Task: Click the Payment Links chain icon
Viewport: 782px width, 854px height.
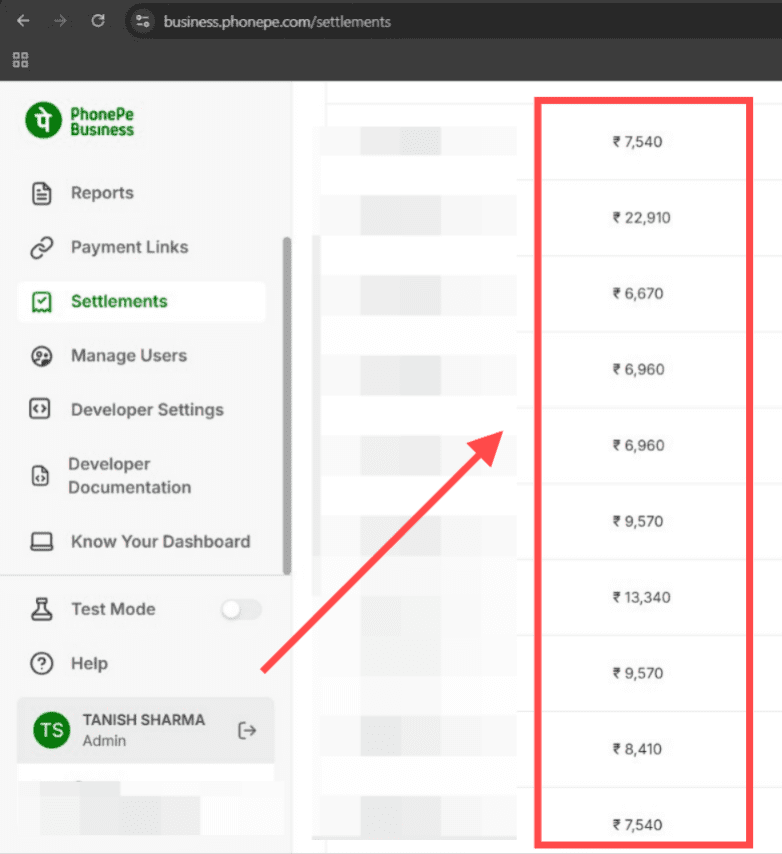Action: 41,247
